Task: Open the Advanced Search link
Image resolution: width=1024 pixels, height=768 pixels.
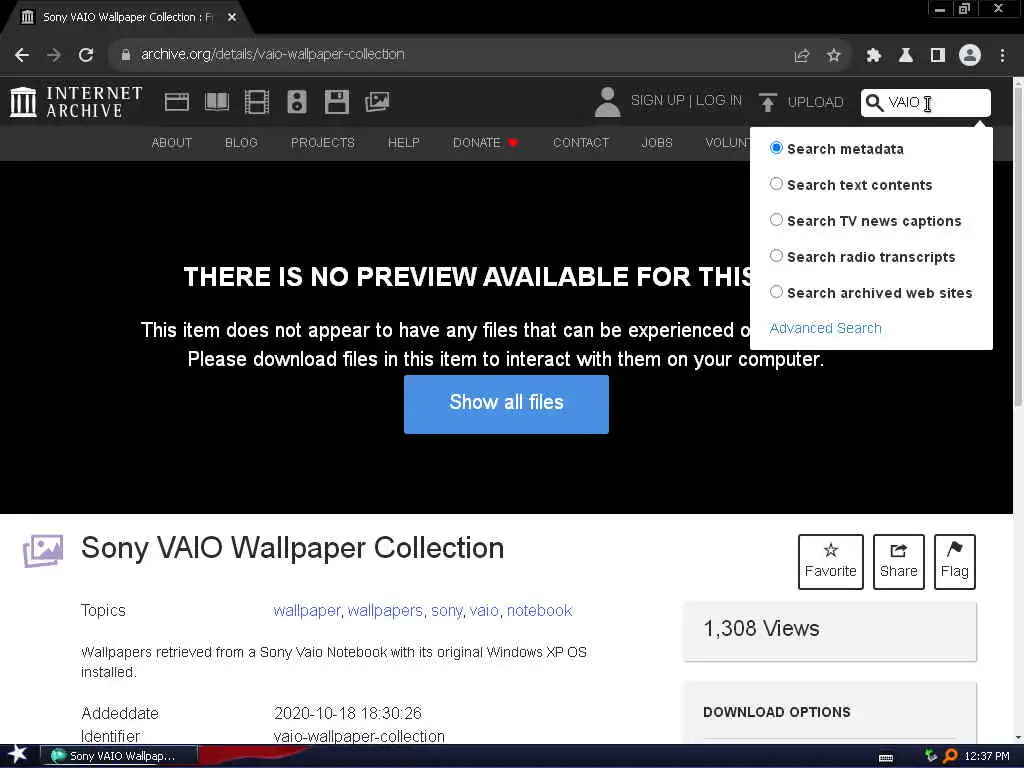Action: click(x=825, y=328)
